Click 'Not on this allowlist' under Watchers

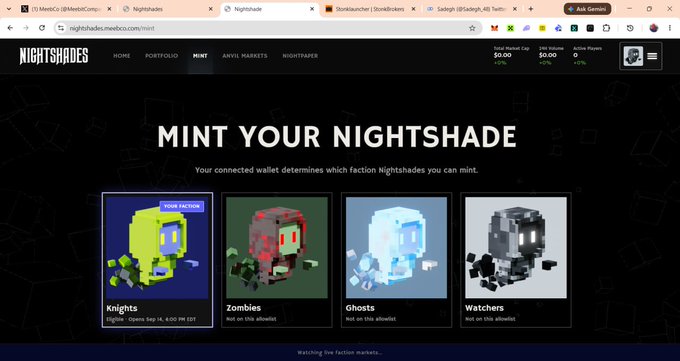490,319
